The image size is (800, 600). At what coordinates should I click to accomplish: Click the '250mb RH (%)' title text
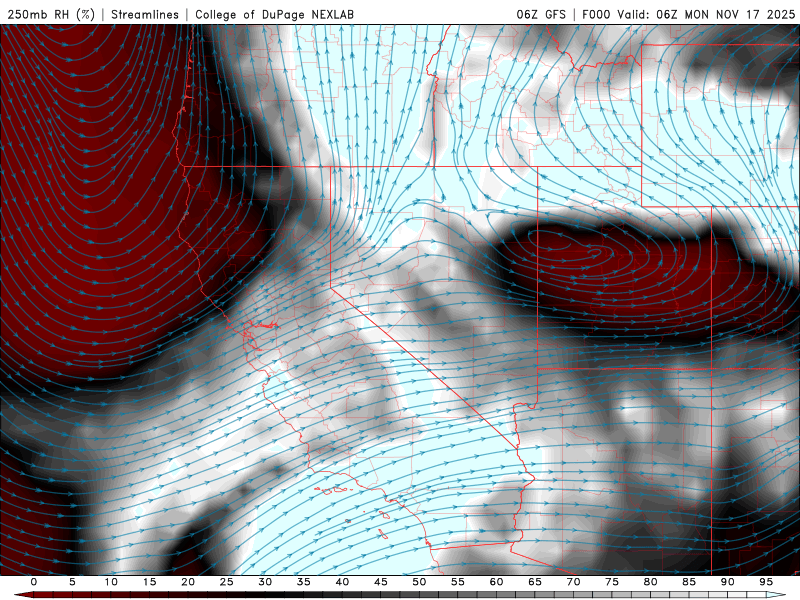pyautogui.click(x=51, y=14)
